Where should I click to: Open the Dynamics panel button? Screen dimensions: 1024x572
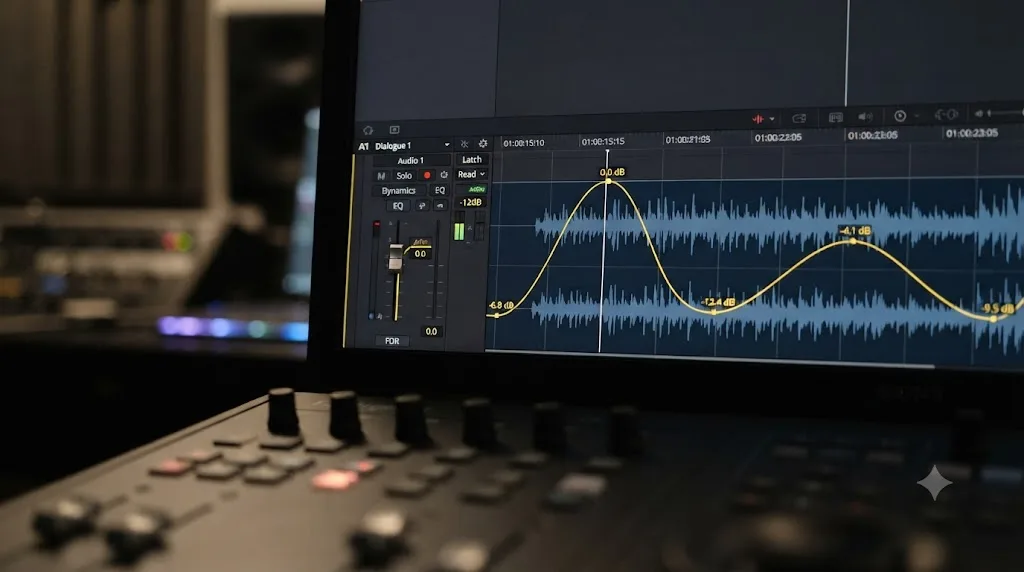click(x=398, y=191)
